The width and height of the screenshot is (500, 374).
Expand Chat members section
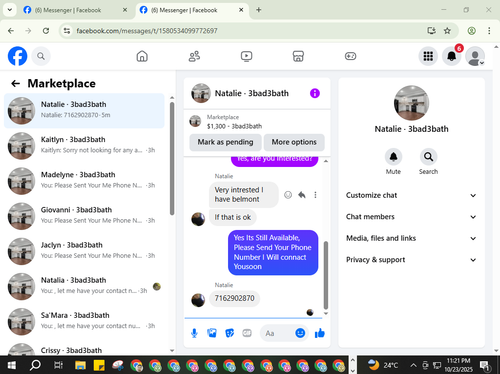click(411, 217)
